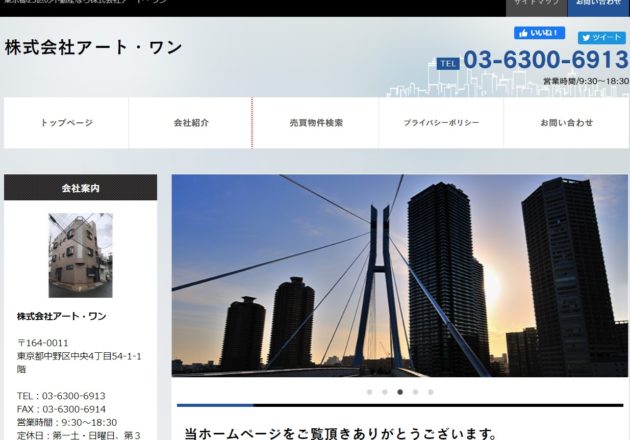Select the second slideshow dot

tap(385, 392)
